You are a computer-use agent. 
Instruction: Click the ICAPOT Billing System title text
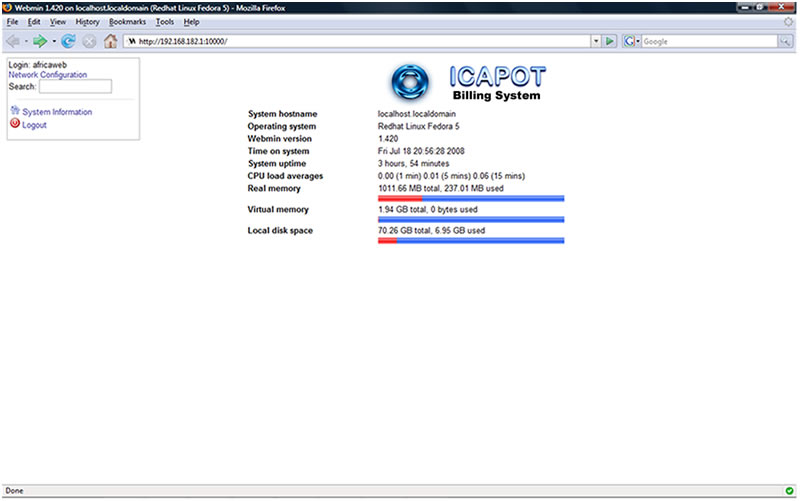(497, 83)
